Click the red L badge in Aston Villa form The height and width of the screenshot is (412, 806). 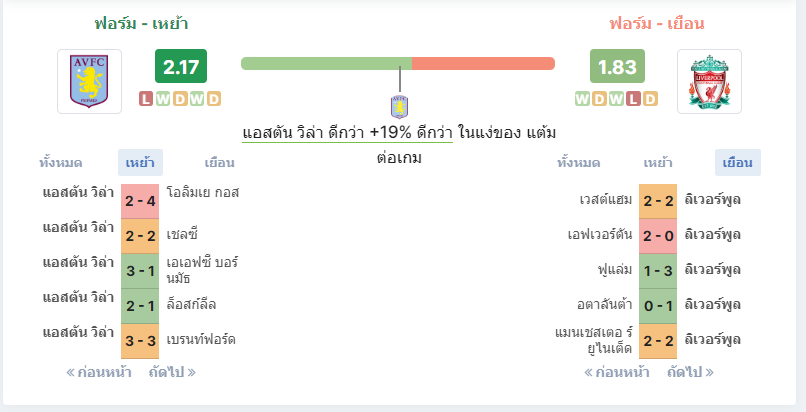pyautogui.click(x=146, y=99)
